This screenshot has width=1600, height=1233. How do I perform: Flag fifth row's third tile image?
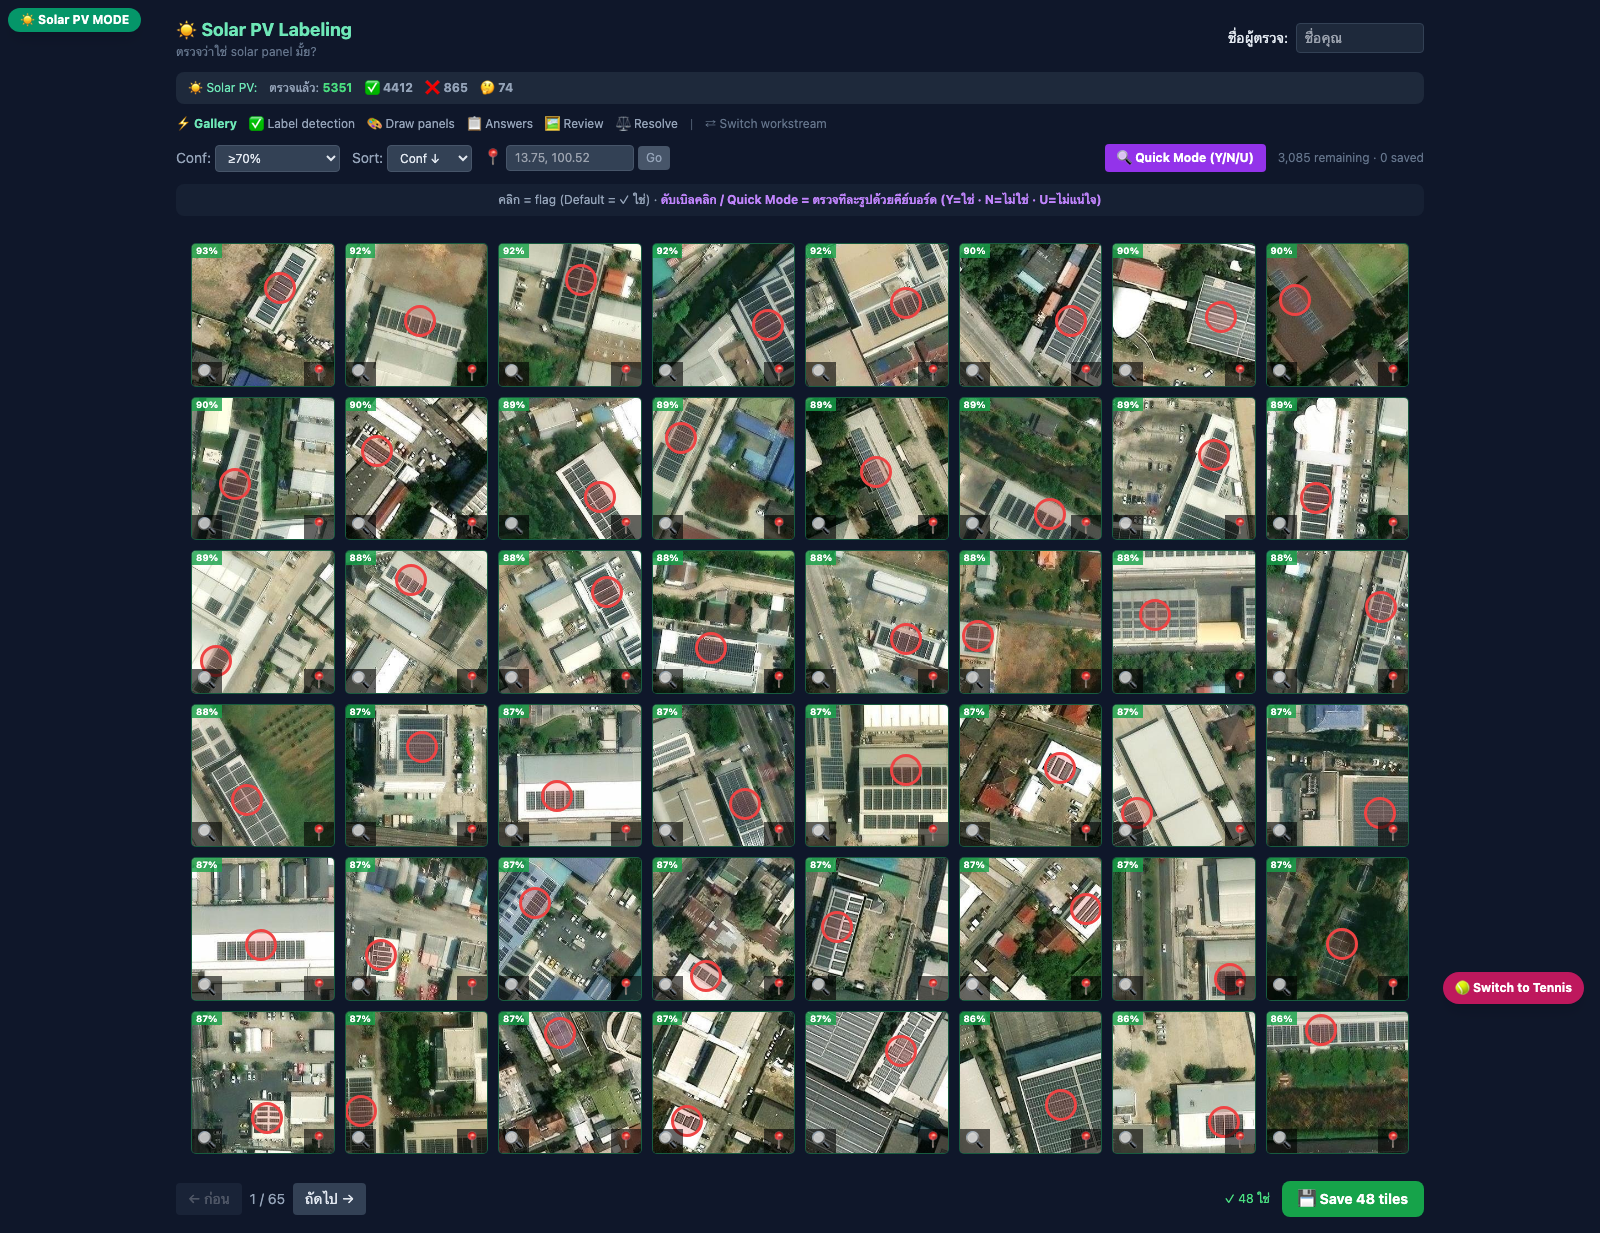(x=570, y=929)
